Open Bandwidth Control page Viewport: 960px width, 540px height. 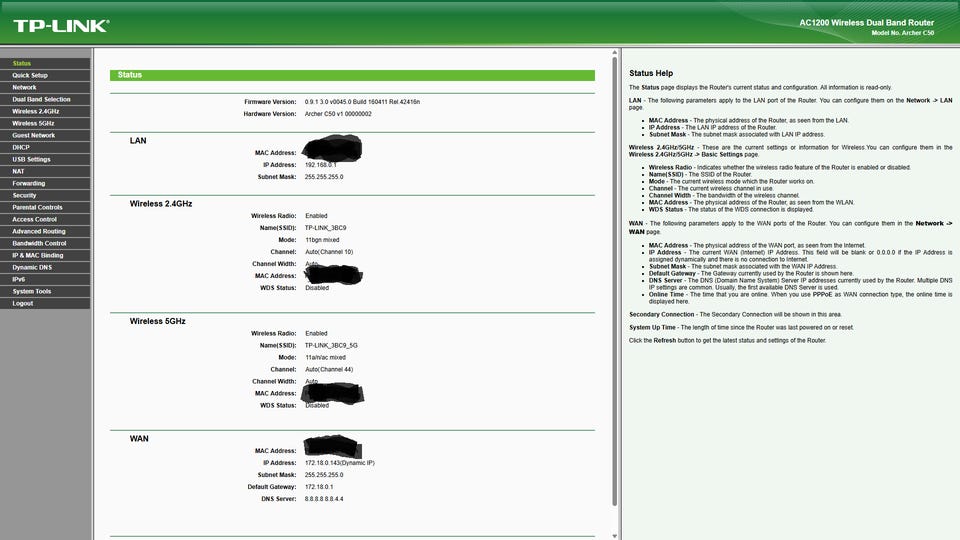click(x=45, y=243)
